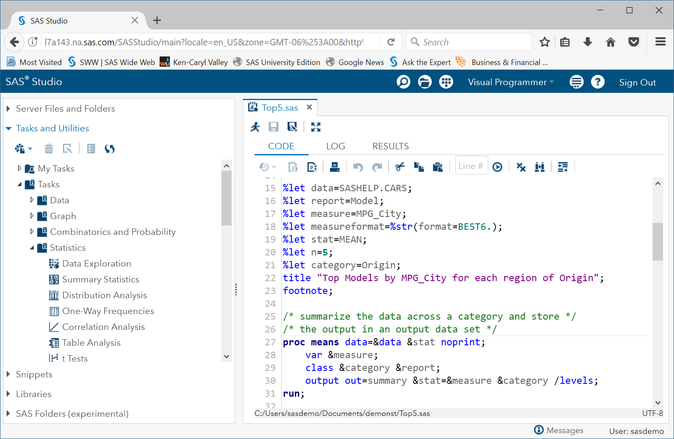Screen dimensions: 674x439
Task: Print the code using printer icon
Action: tap(335, 167)
